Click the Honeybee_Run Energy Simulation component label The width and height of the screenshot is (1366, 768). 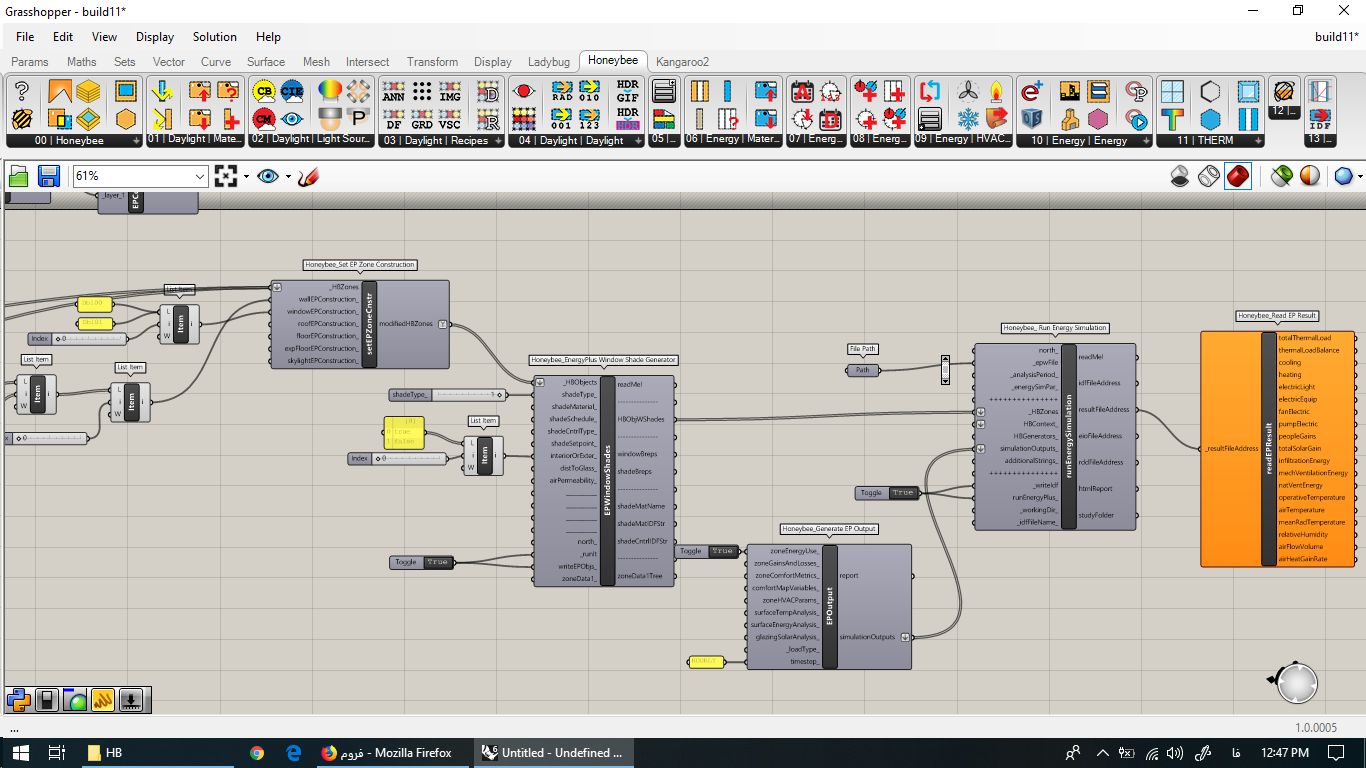point(1055,328)
